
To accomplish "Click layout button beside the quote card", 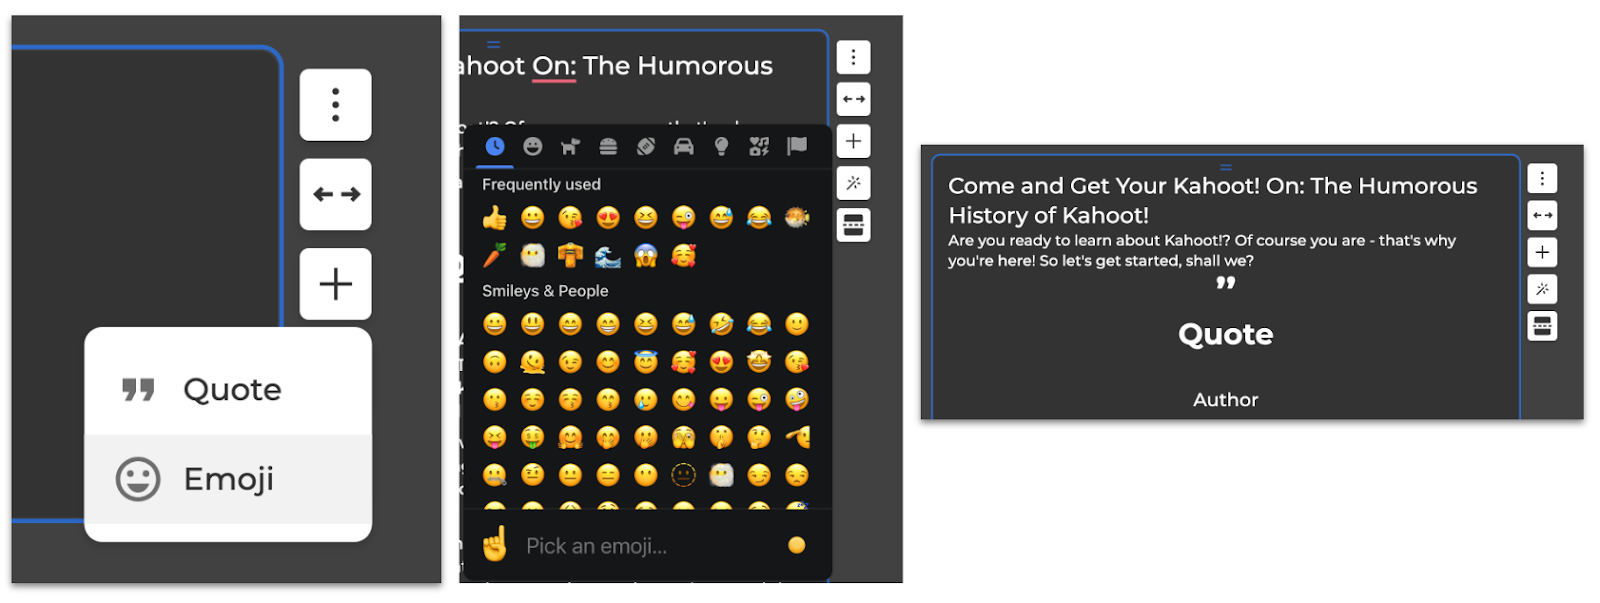I will (x=1542, y=326).
